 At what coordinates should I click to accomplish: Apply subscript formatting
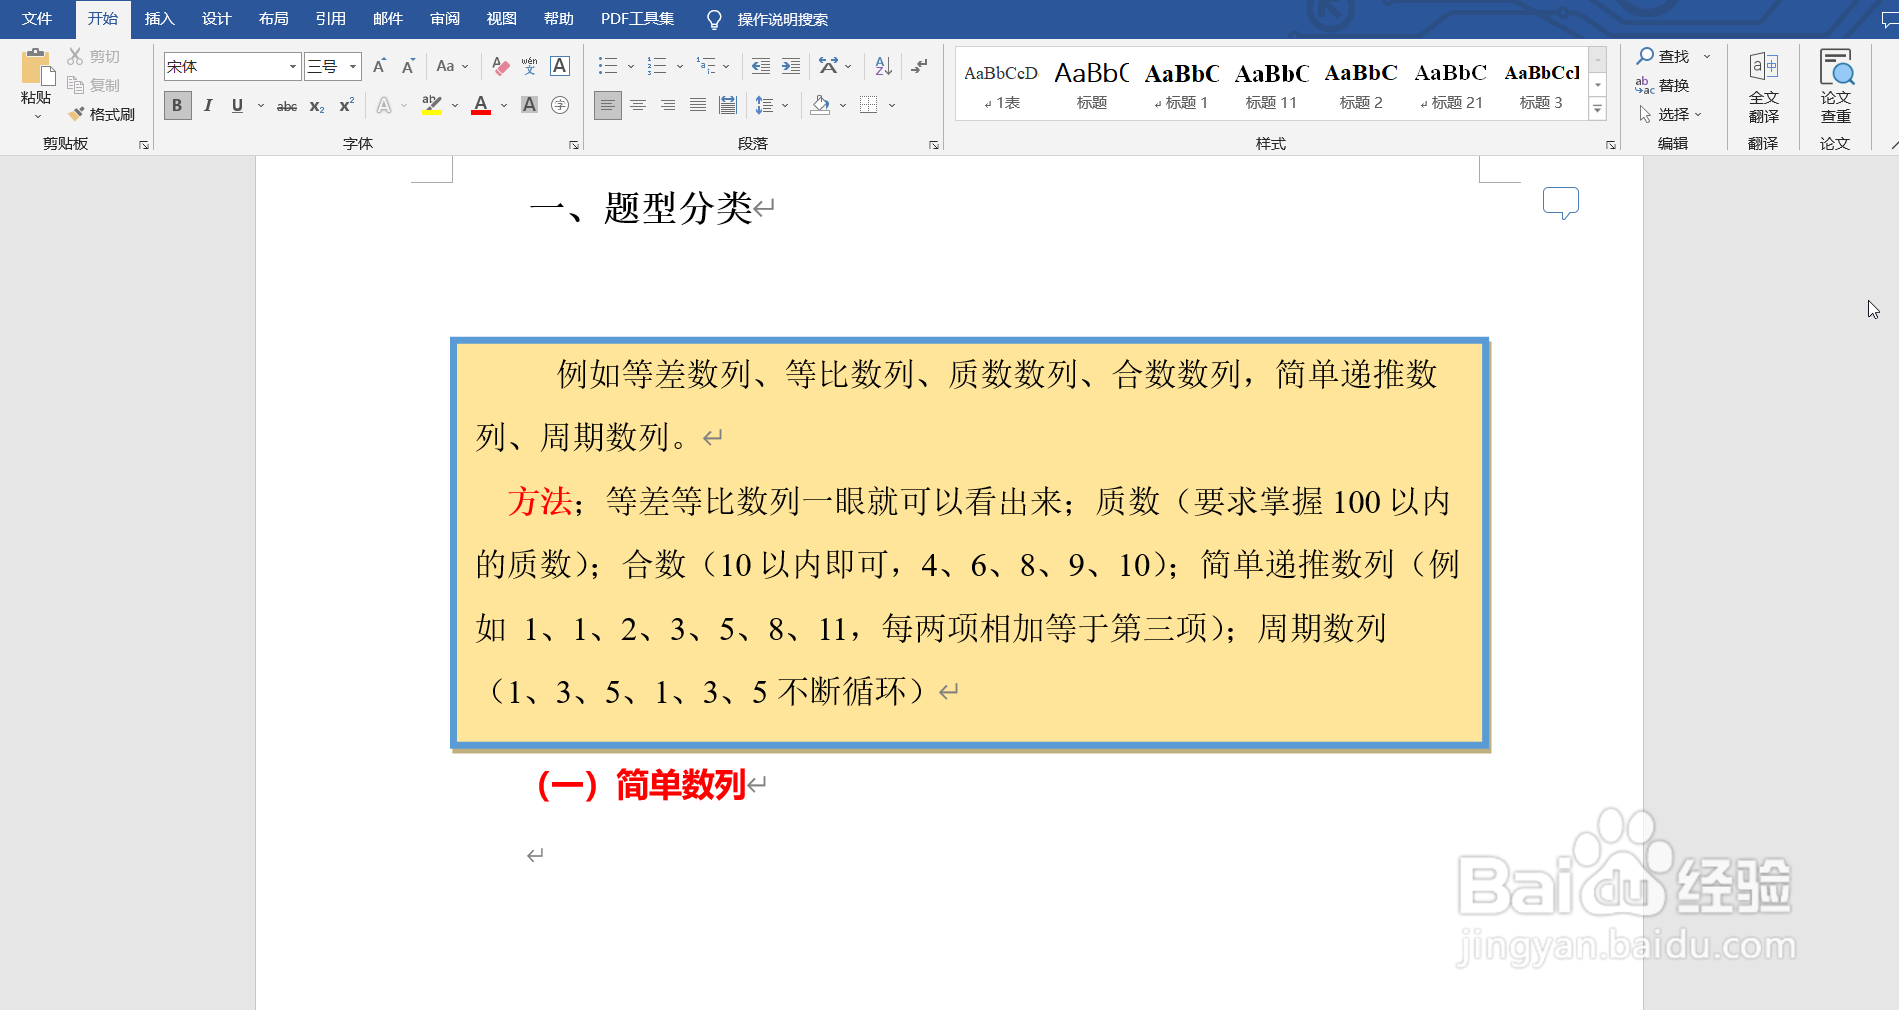point(316,105)
